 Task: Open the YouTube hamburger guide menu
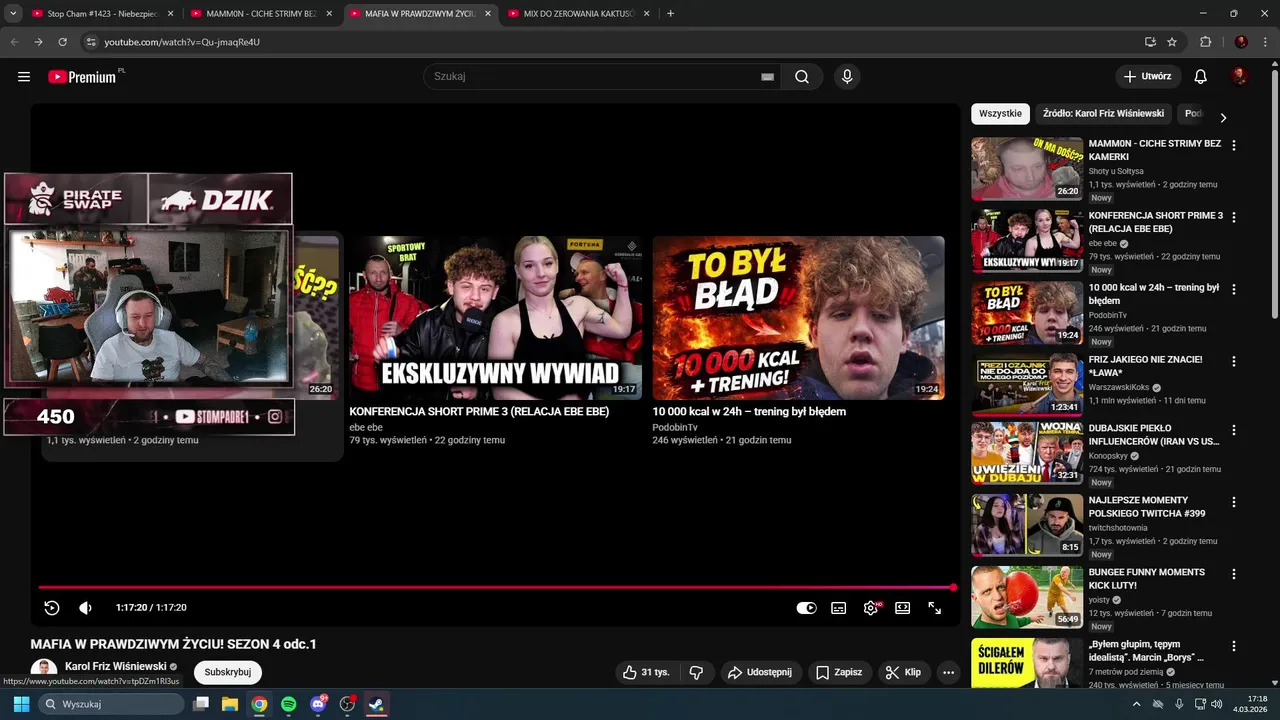tap(24, 77)
